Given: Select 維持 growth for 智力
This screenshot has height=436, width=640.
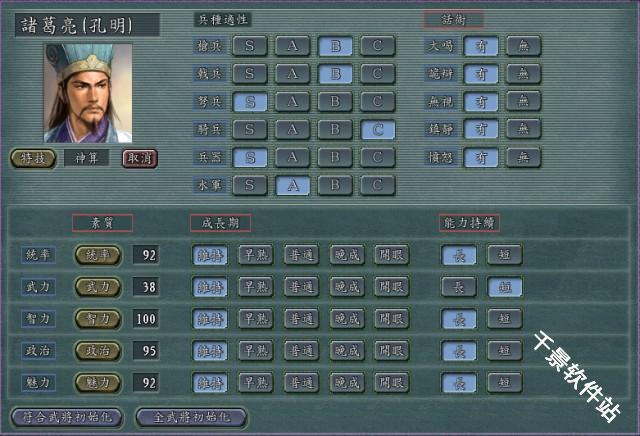Looking at the screenshot, I should point(210,319).
